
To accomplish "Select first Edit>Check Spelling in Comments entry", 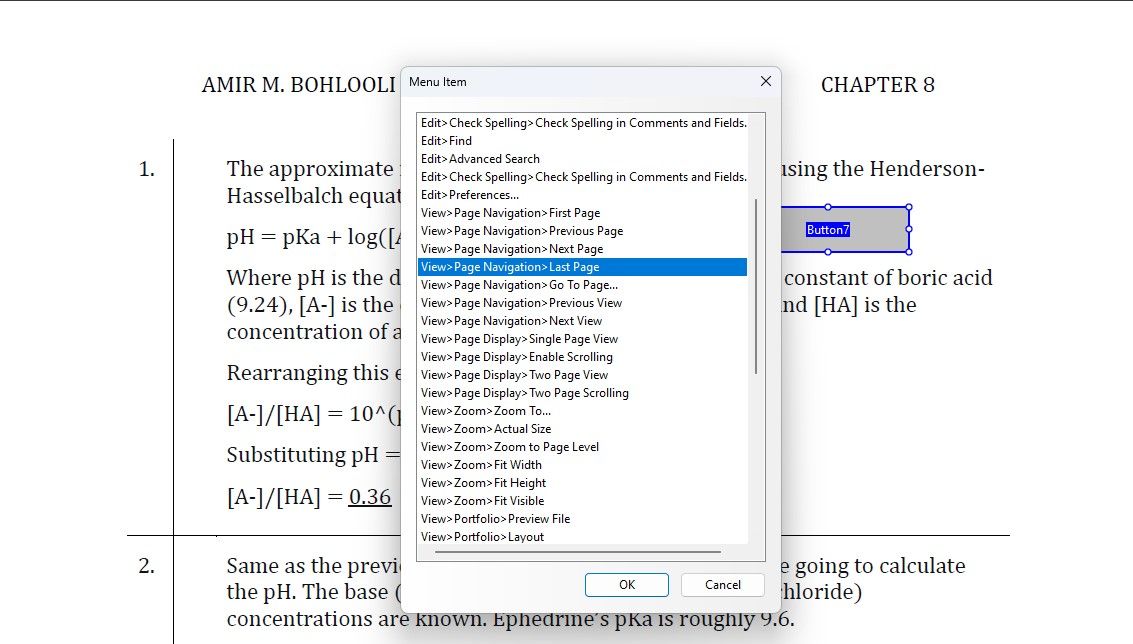I will tap(582, 123).
